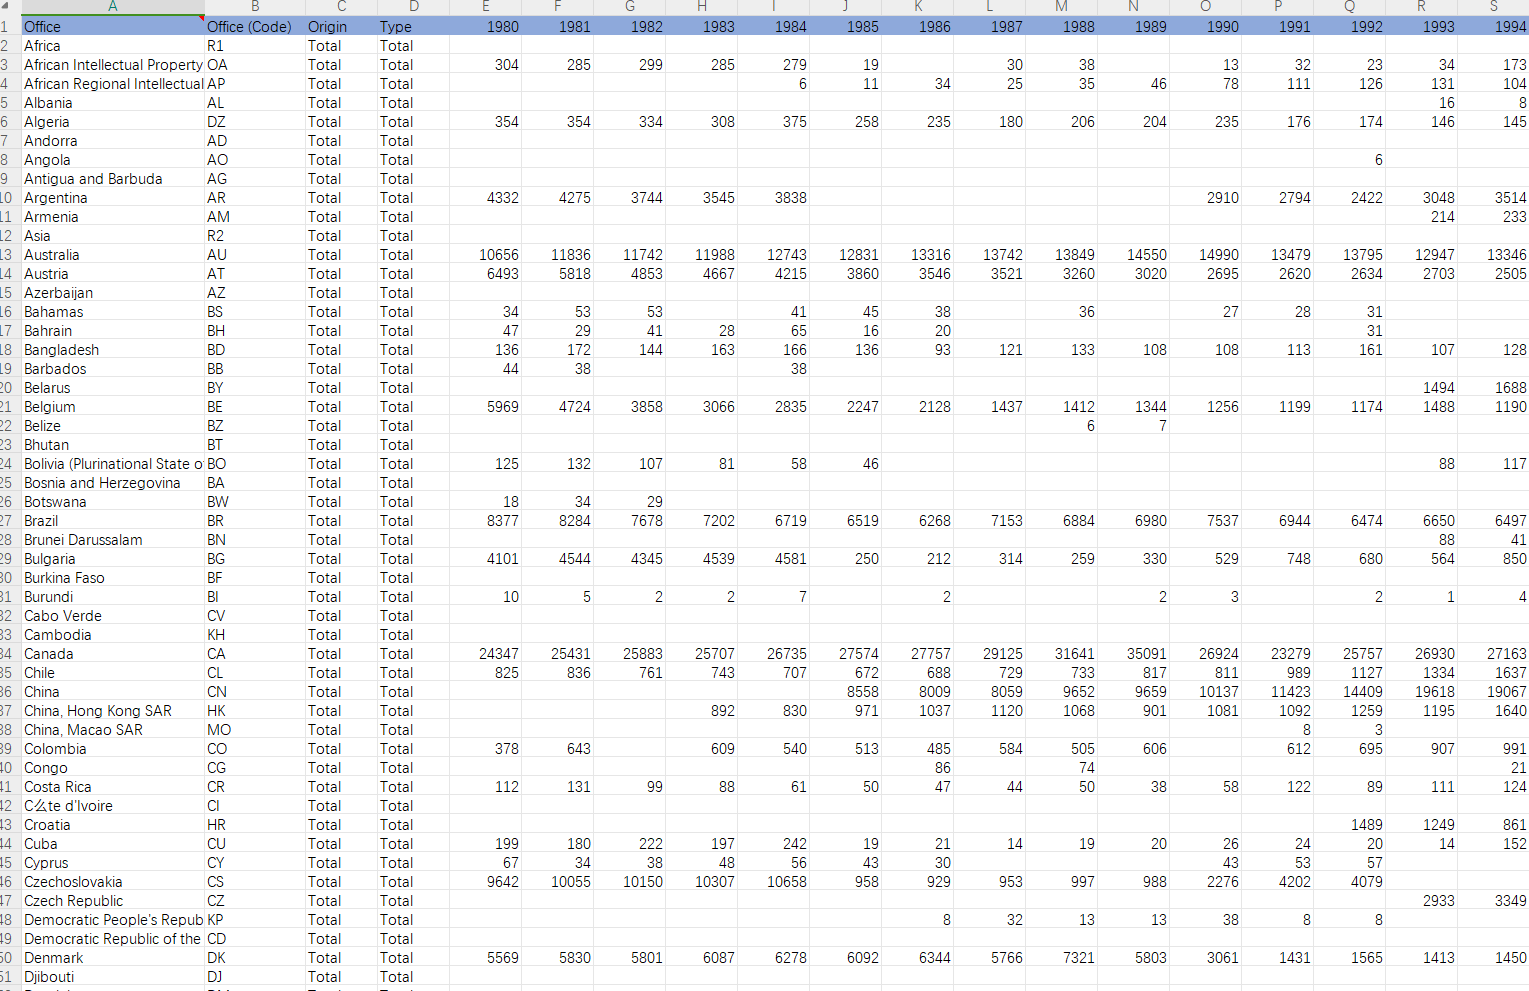Image resolution: width=1529 pixels, height=991 pixels.
Task: Click the 1990 year header cell
Action: (x=1206, y=27)
